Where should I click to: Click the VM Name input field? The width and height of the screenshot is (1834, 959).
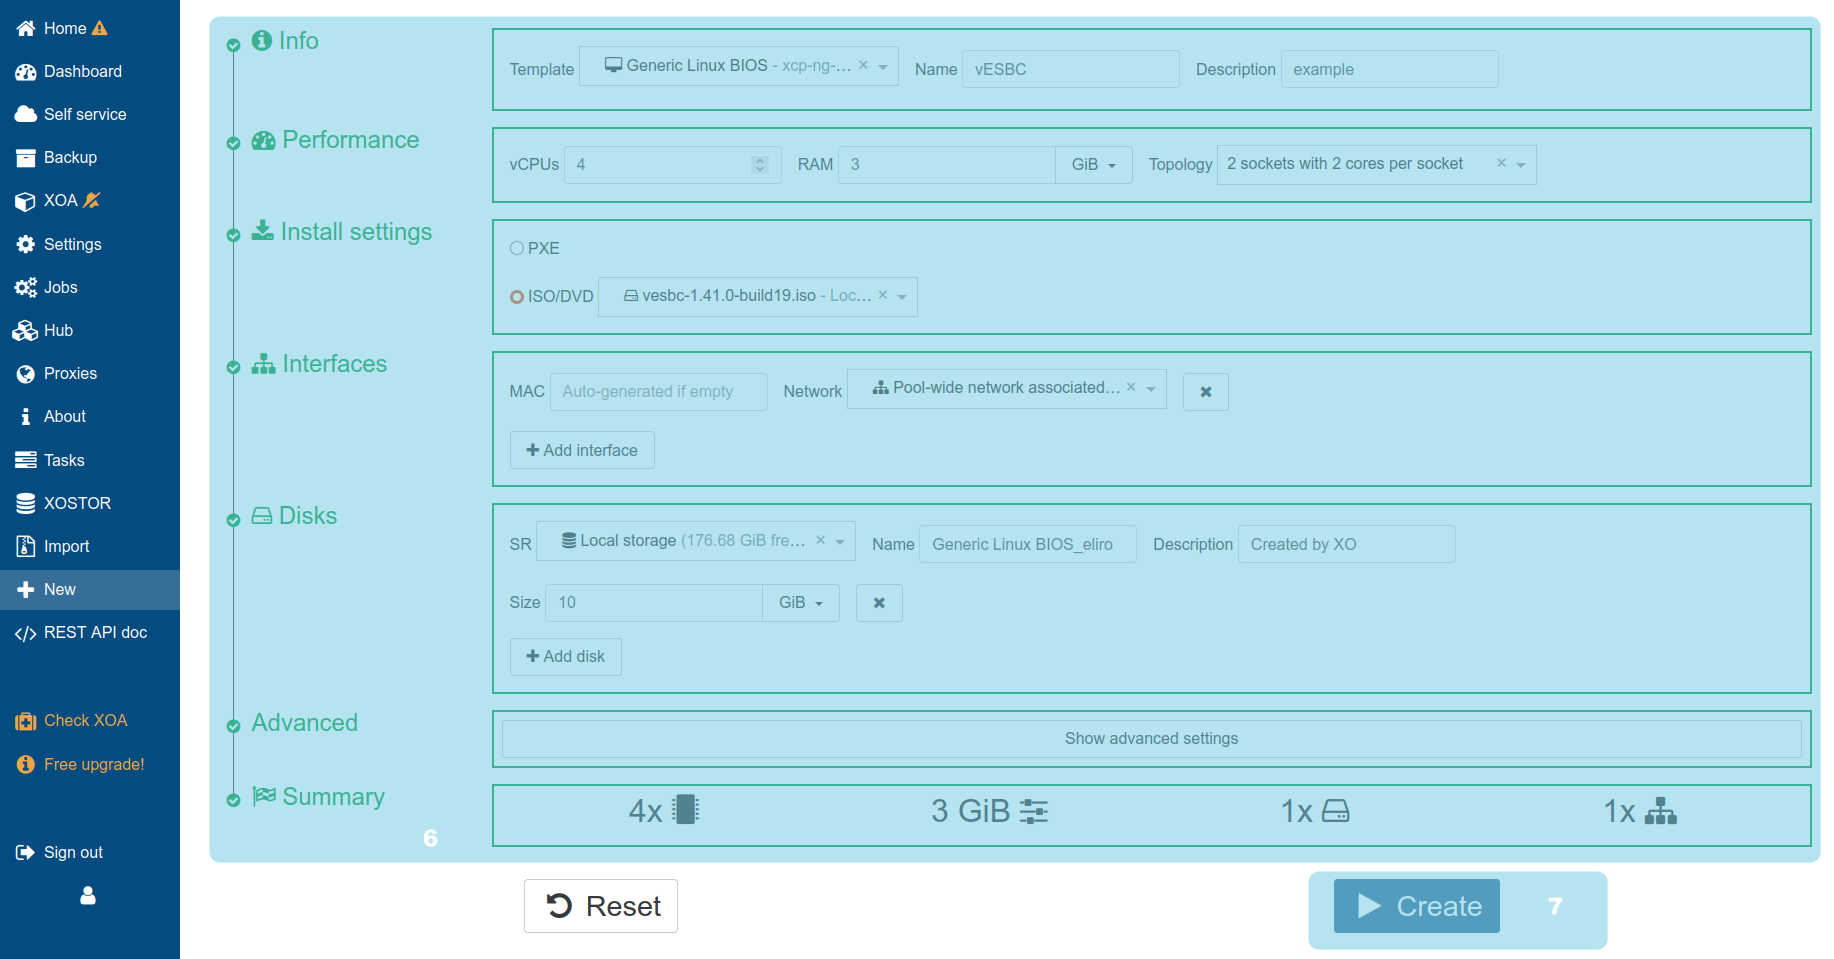click(1071, 69)
